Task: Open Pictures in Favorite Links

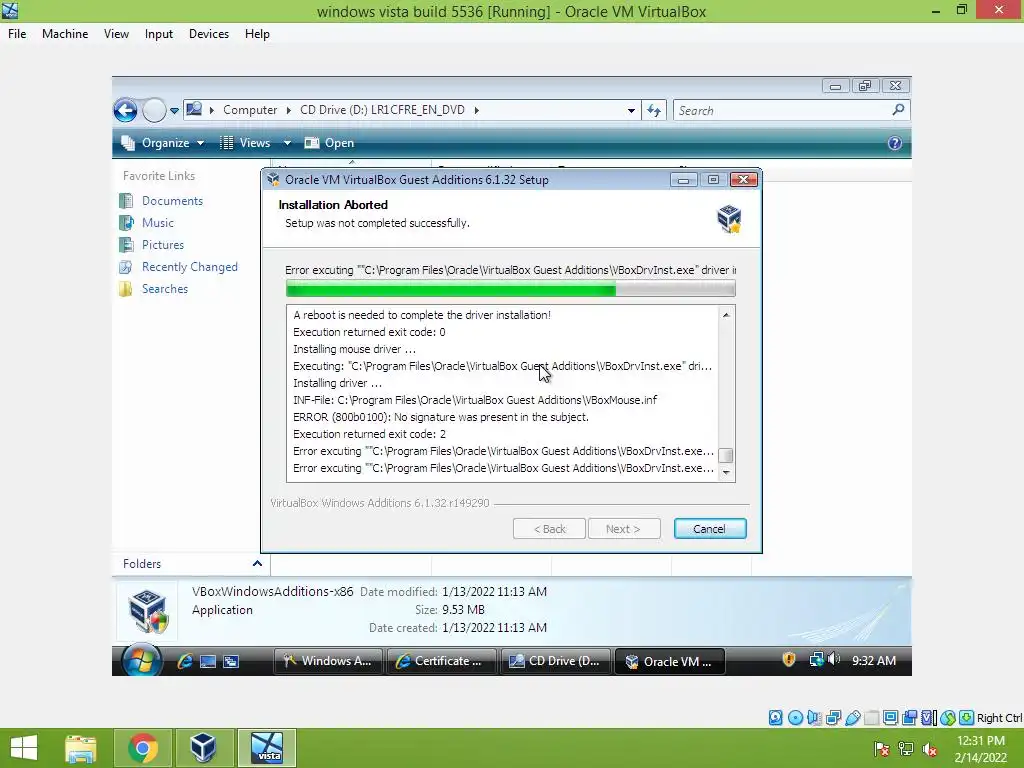Action: (163, 245)
